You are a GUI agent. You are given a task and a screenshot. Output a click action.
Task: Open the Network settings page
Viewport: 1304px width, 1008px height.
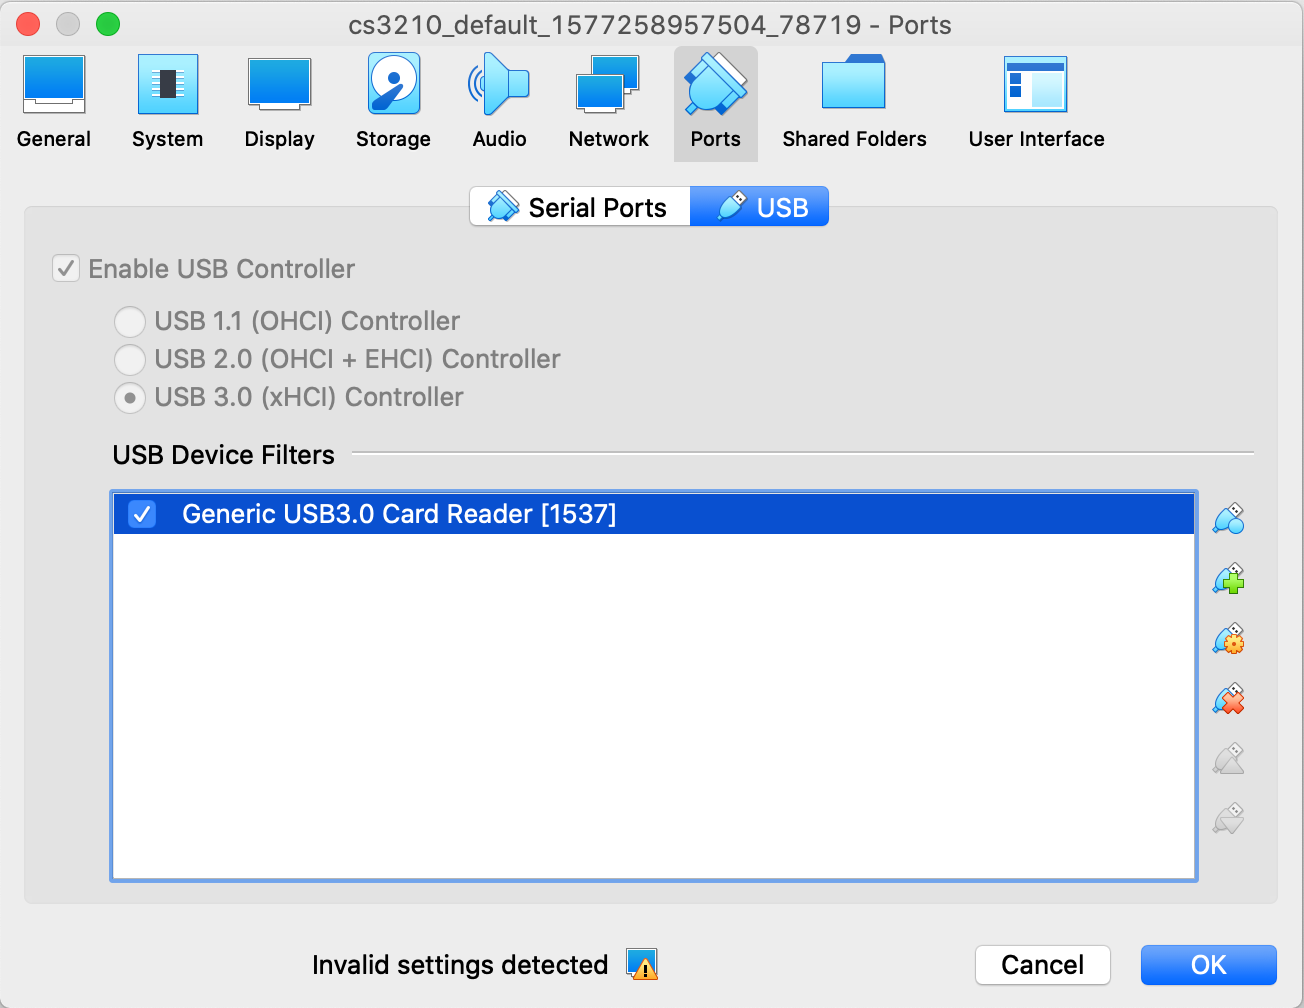tap(608, 100)
